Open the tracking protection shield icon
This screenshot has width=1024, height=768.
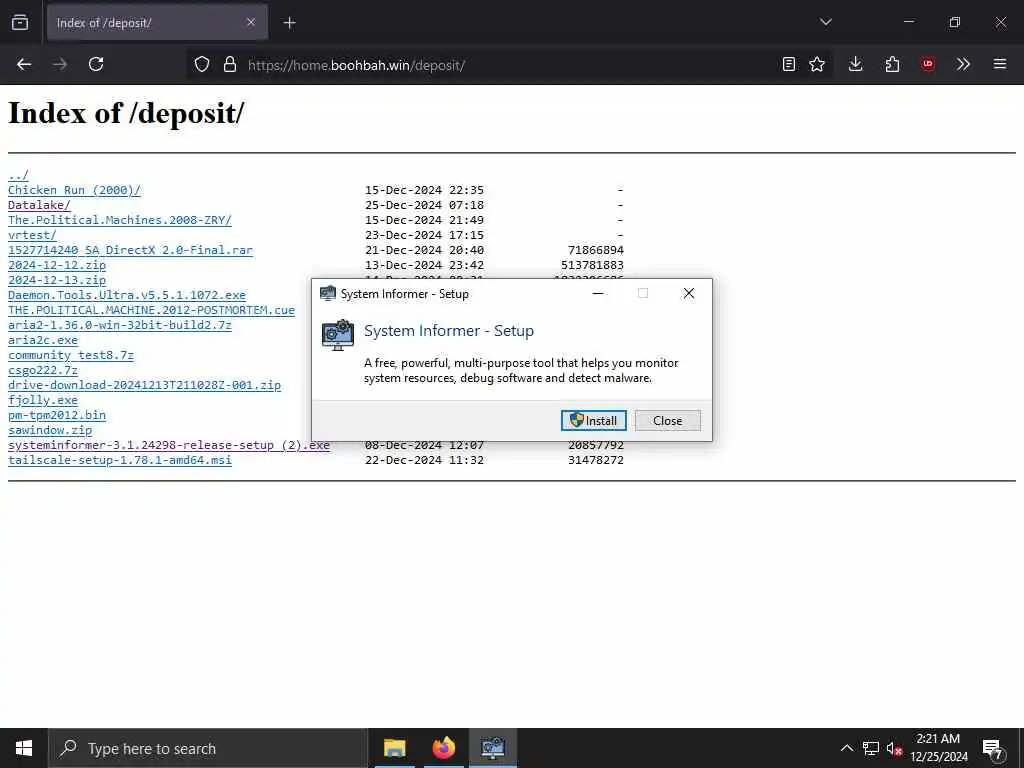point(202,64)
